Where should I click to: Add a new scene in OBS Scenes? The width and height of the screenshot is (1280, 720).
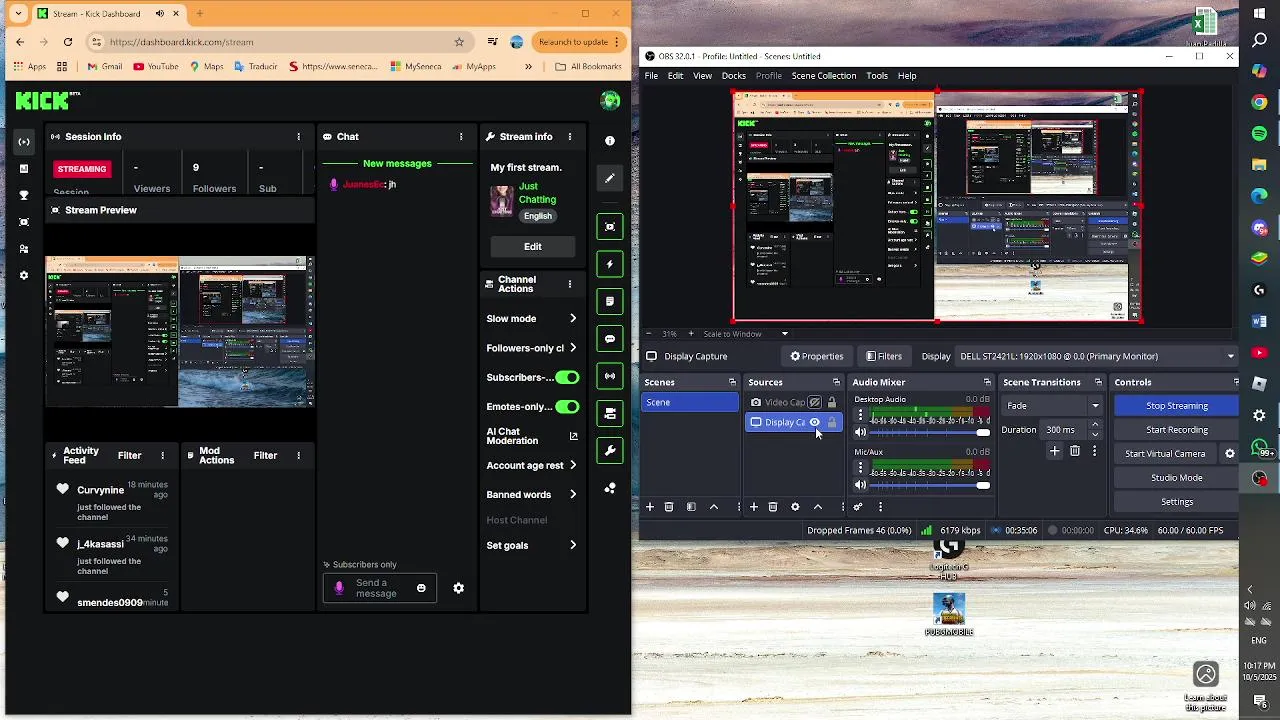click(x=650, y=507)
